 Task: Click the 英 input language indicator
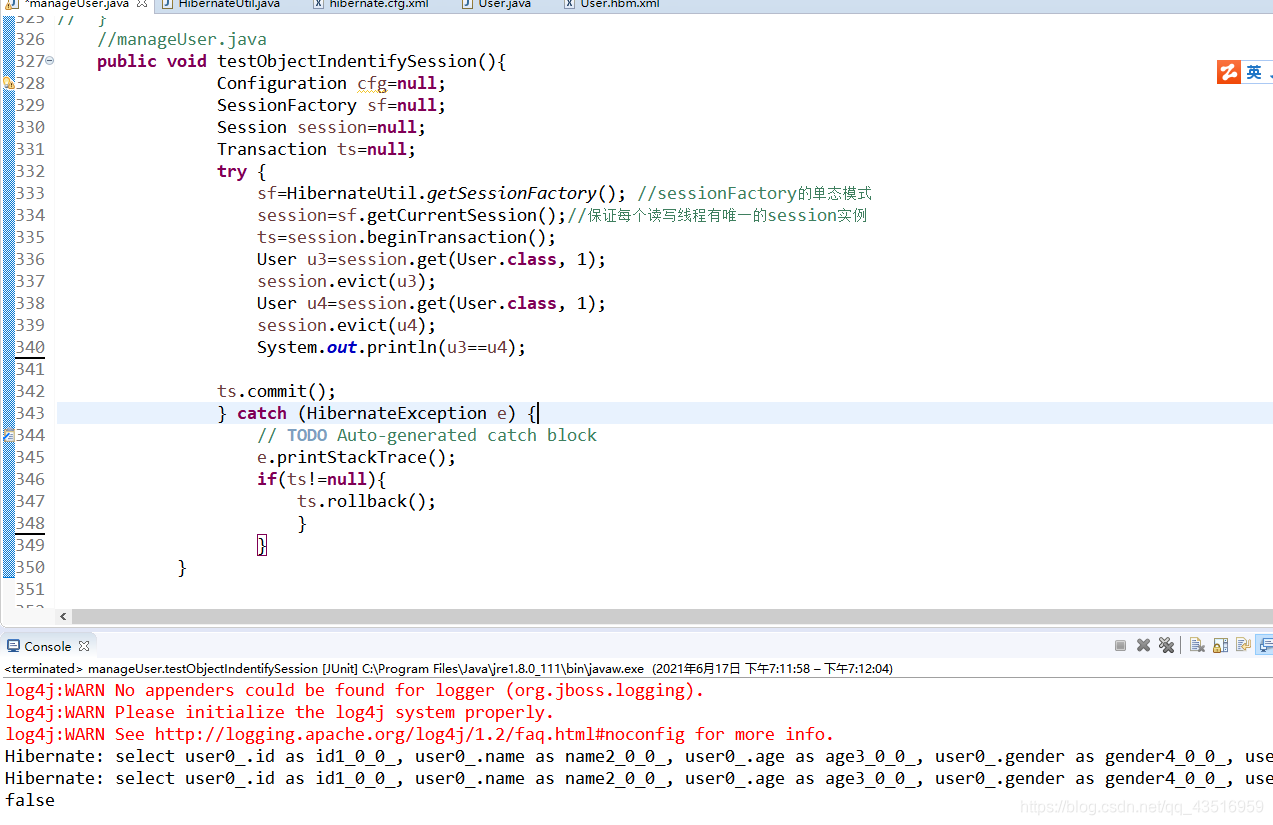pyautogui.click(x=1253, y=71)
